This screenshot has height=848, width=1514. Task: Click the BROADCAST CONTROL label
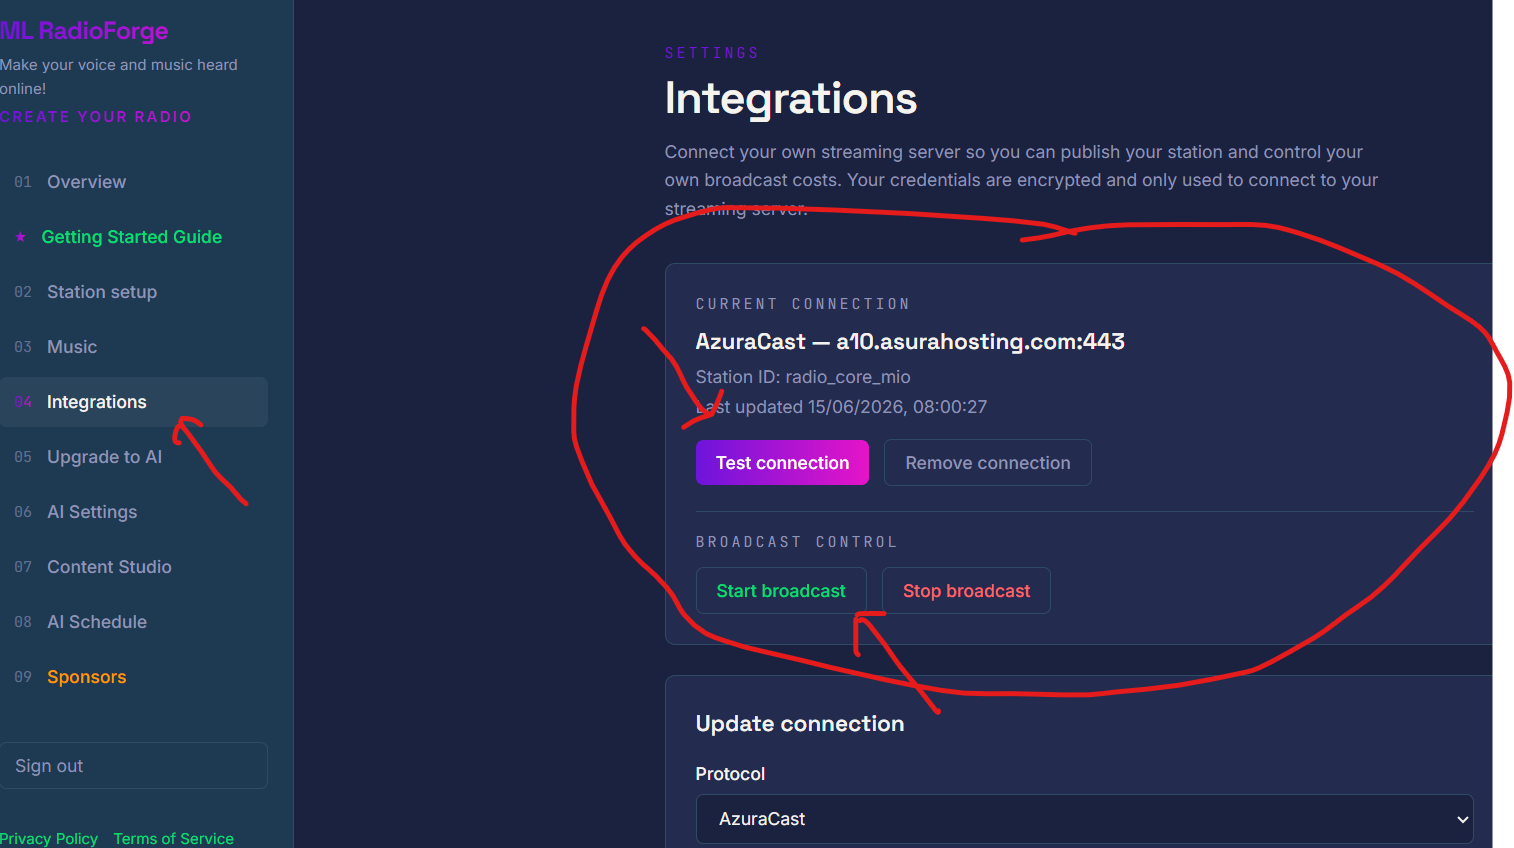[796, 542]
